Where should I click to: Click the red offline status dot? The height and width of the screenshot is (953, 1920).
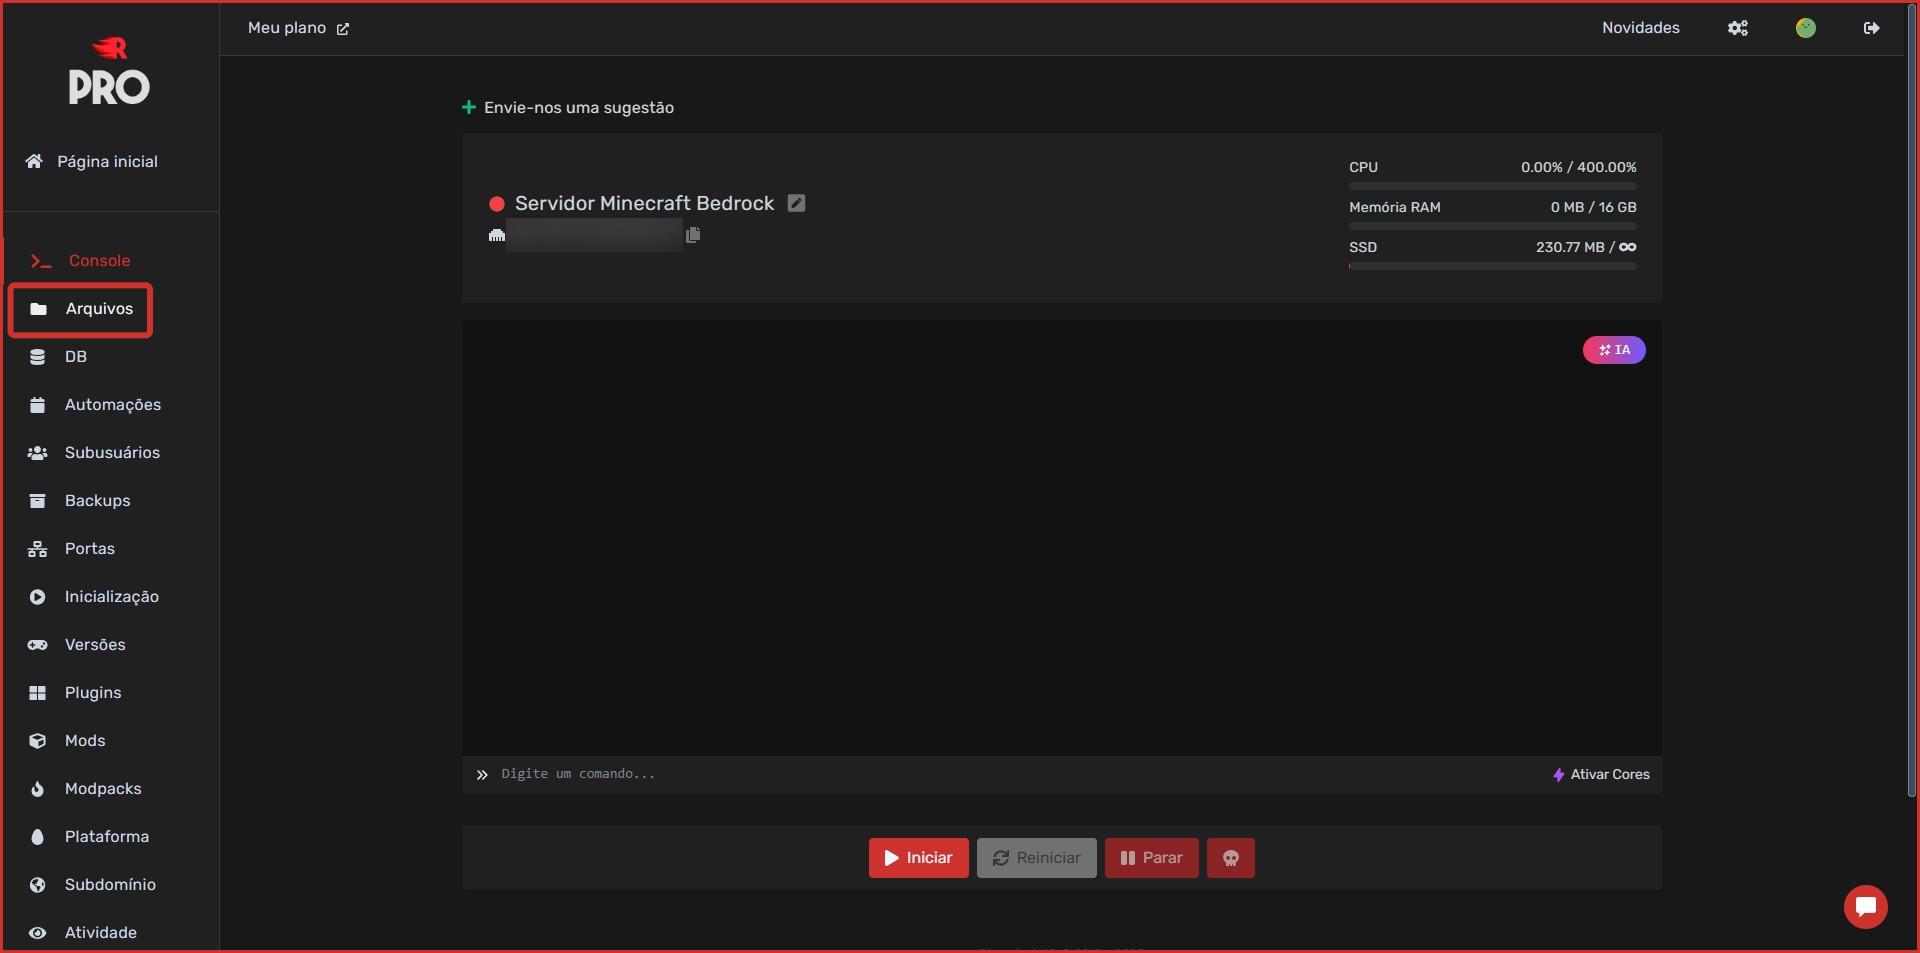[x=496, y=204]
